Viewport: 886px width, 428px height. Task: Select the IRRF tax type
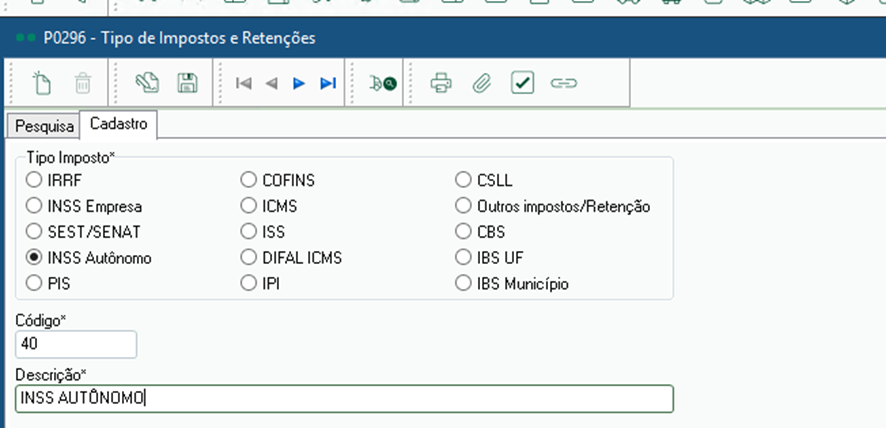point(34,180)
